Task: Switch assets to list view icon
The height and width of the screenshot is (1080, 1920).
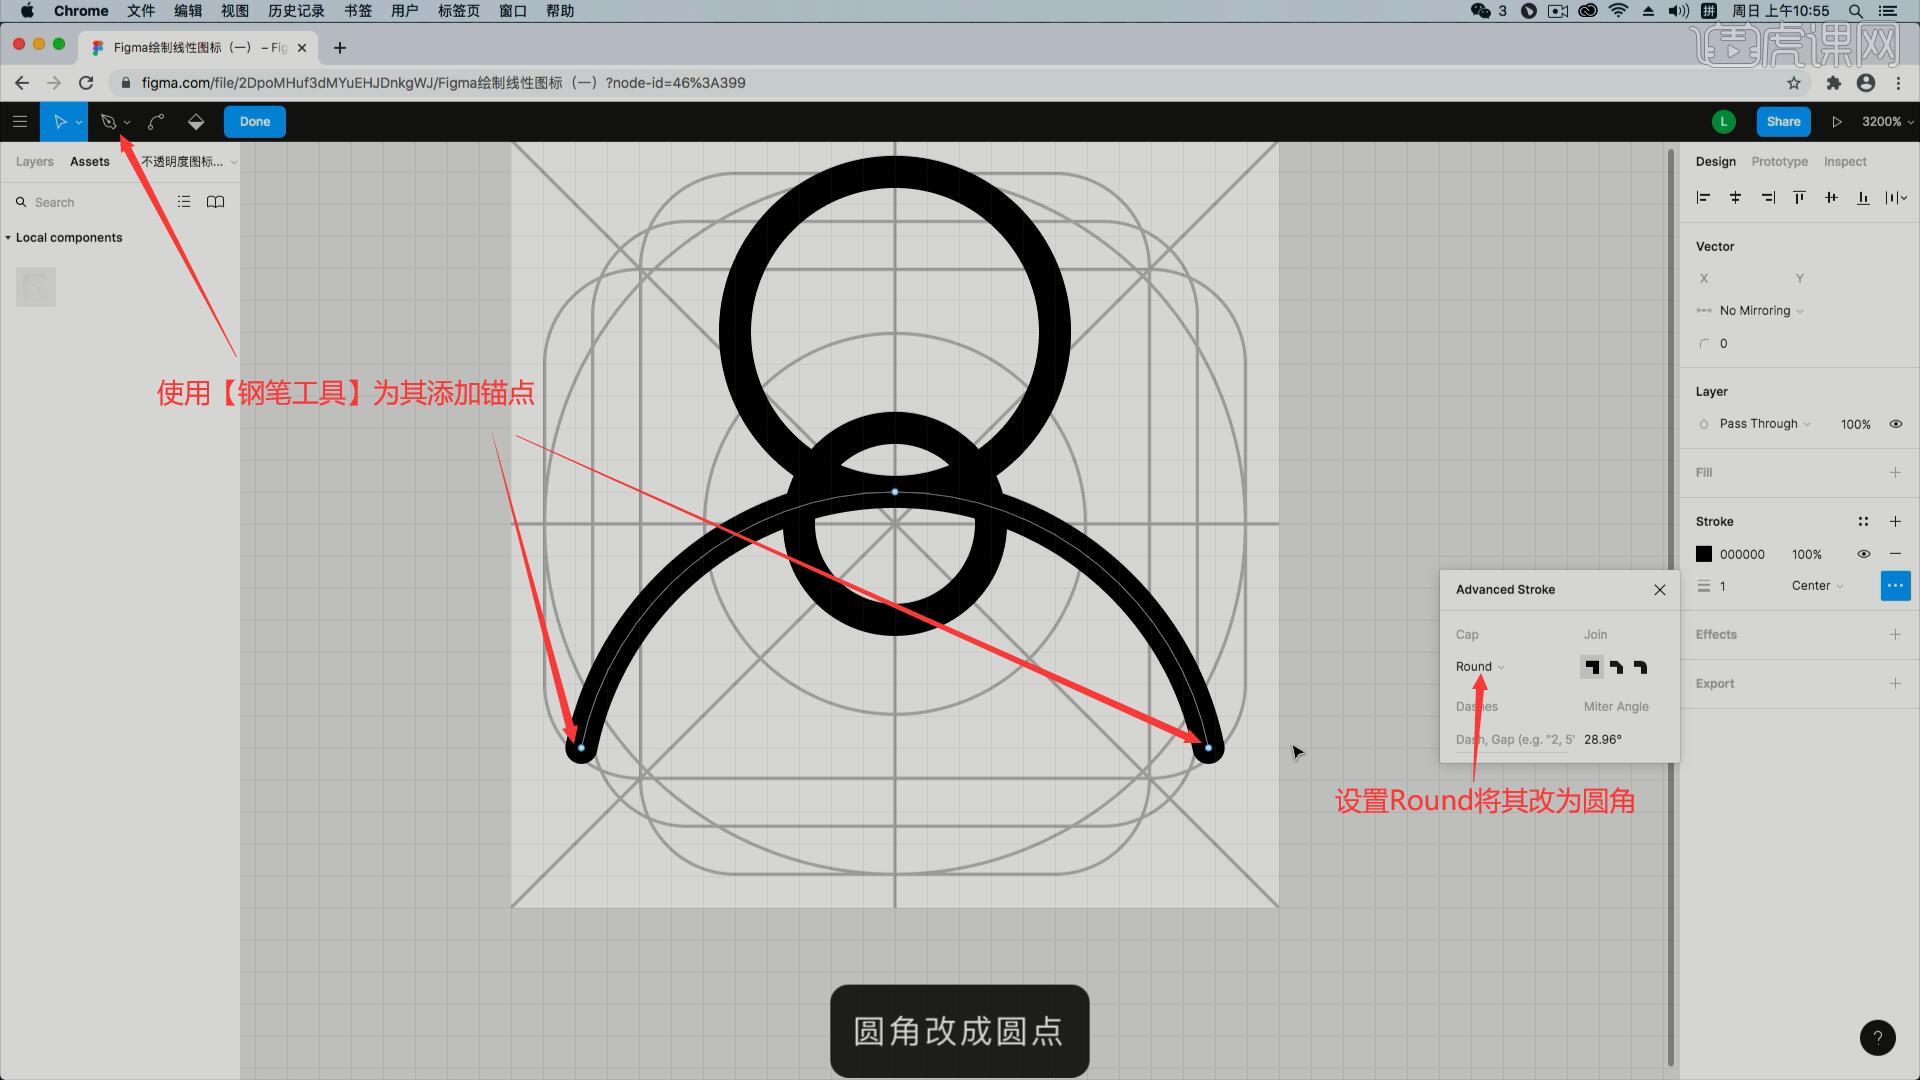Action: point(184,202)
